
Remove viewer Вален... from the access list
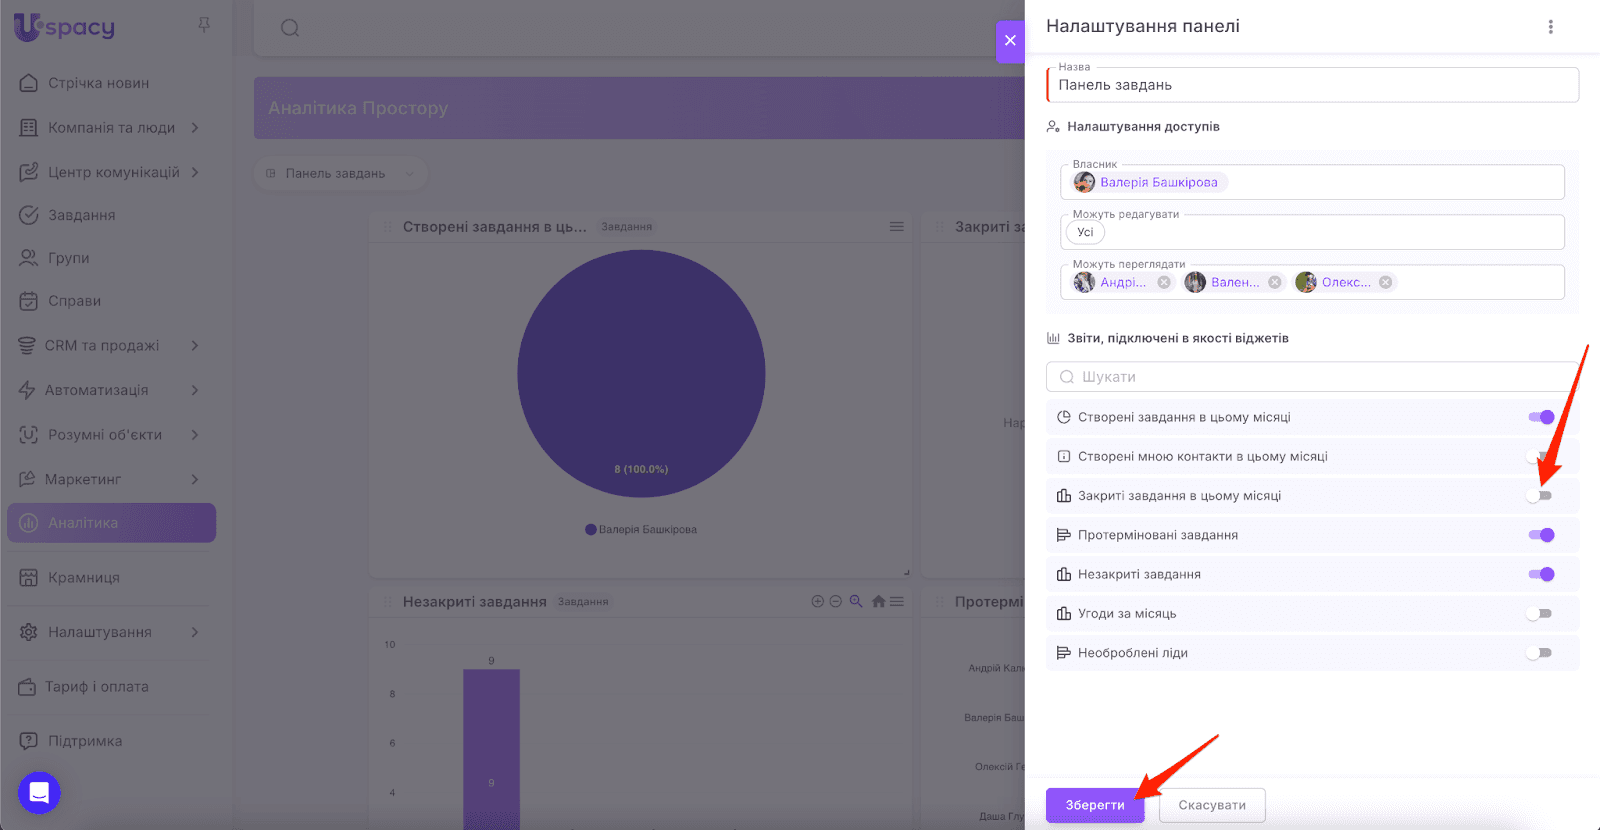[1275, 282]
